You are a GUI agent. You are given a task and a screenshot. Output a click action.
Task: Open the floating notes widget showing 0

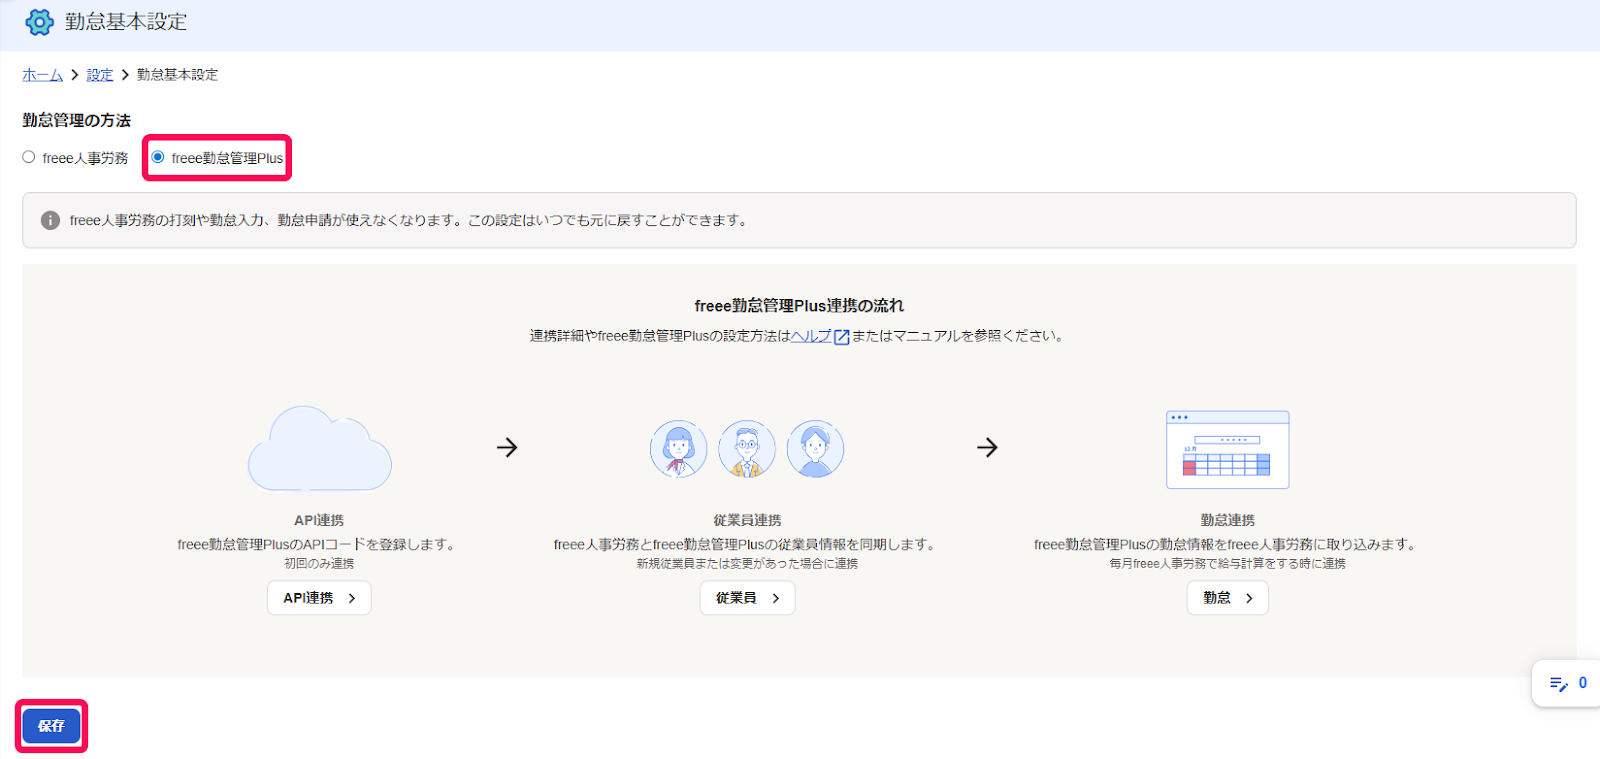coord(1567,683)
